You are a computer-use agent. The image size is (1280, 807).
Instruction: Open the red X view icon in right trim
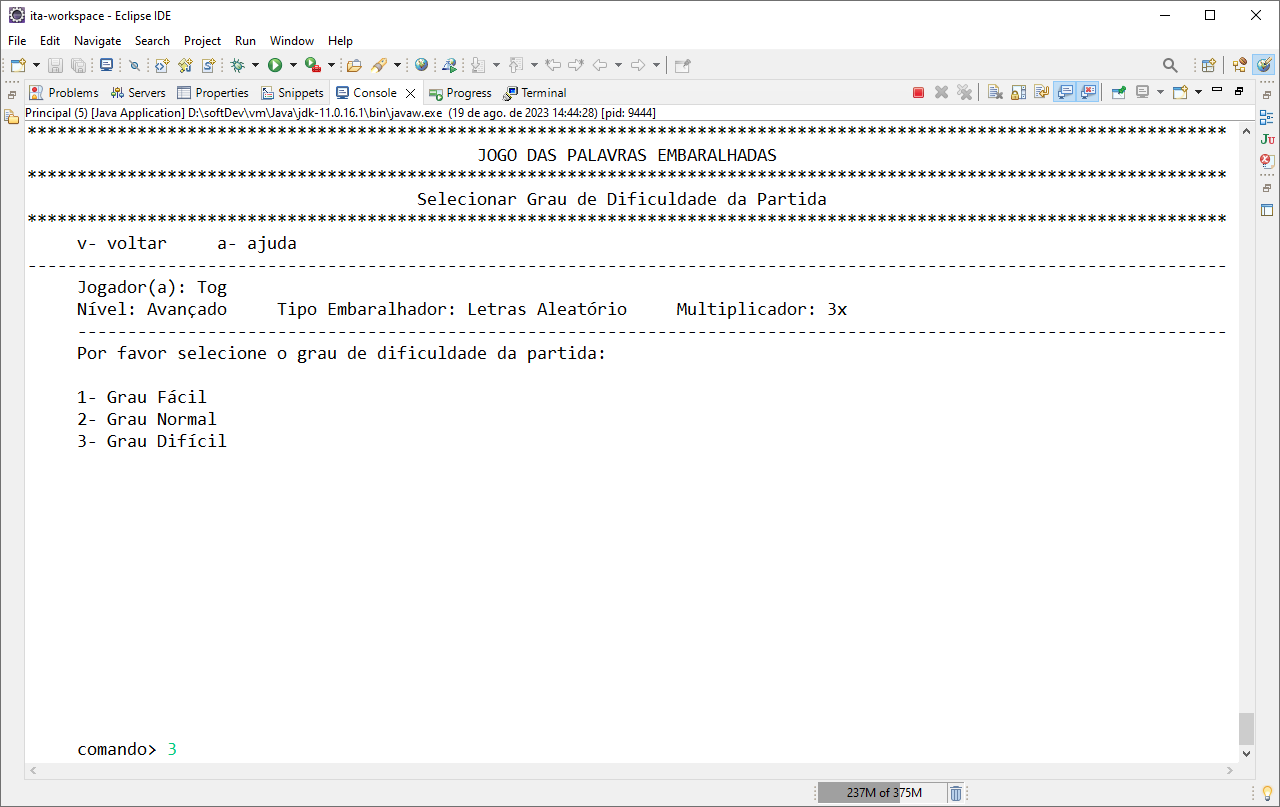(1267, 160)
